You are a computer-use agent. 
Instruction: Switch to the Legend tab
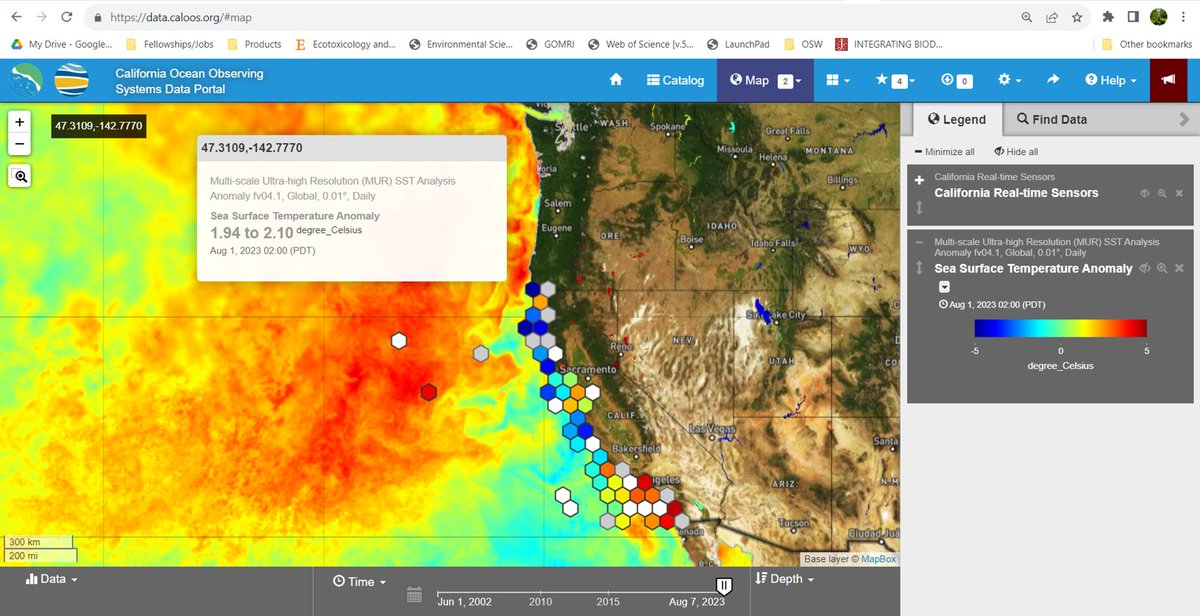[956, 119]
